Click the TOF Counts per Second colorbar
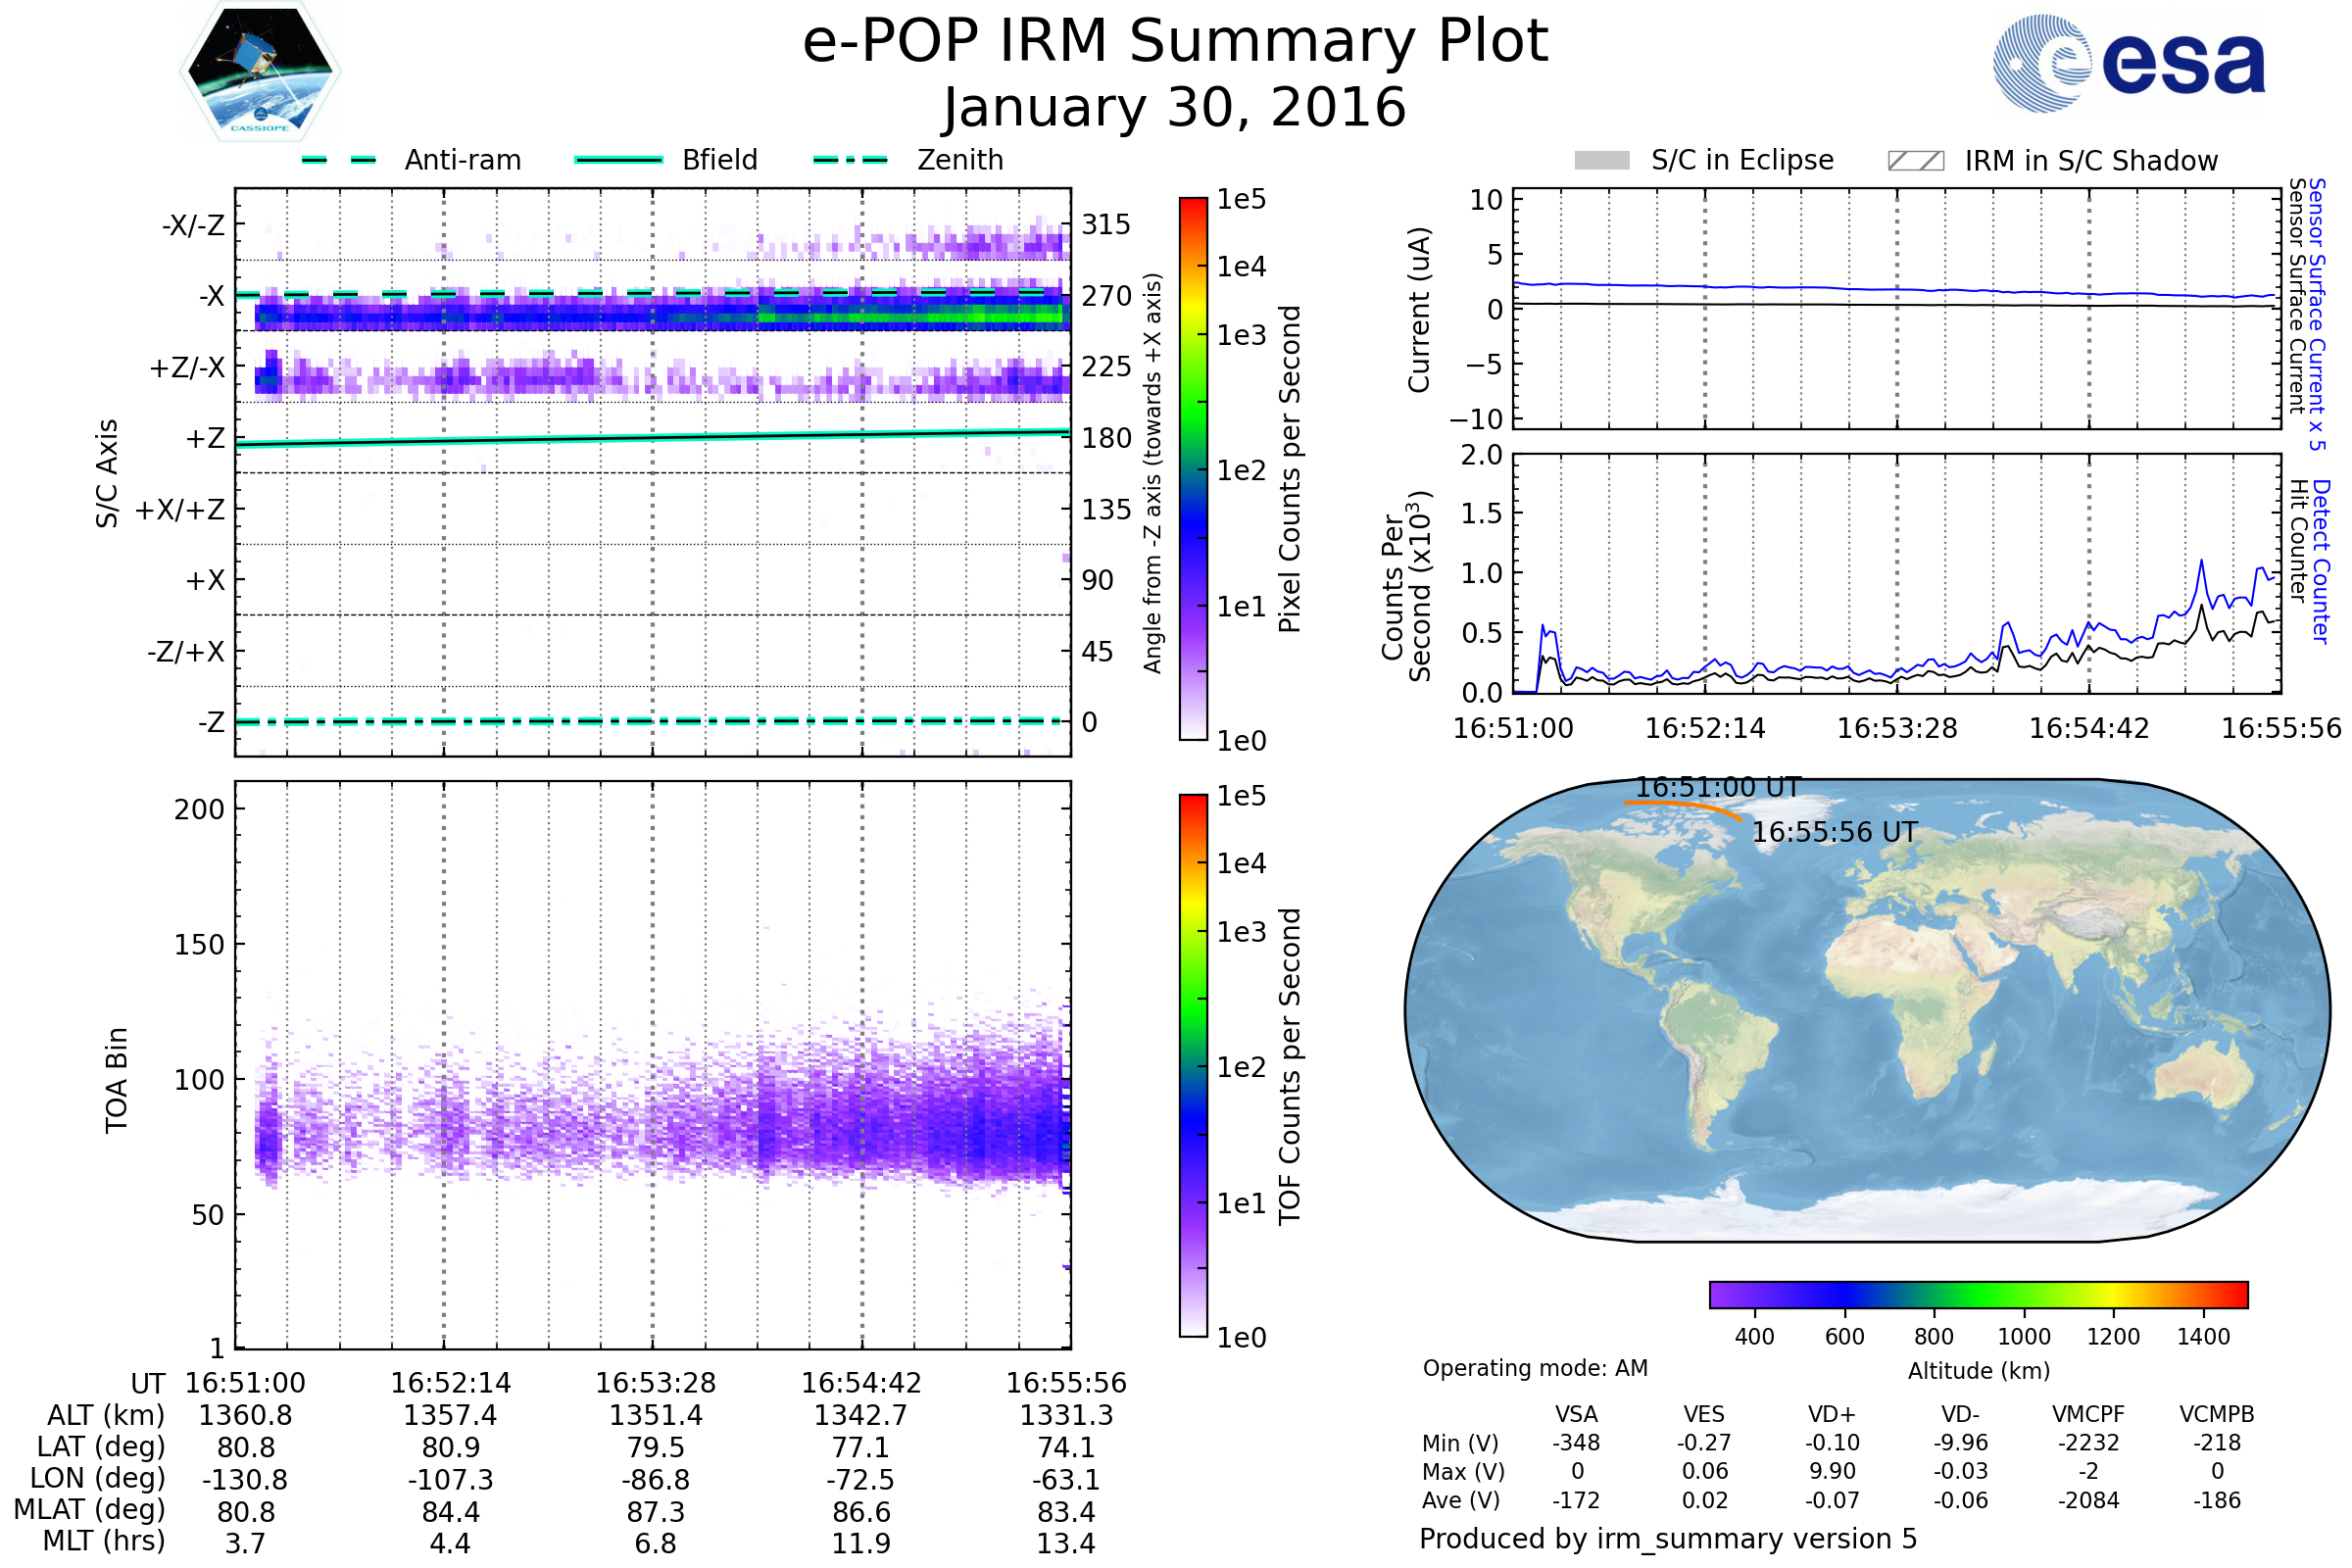 pyautogui.click(x=1193, y=1065)
